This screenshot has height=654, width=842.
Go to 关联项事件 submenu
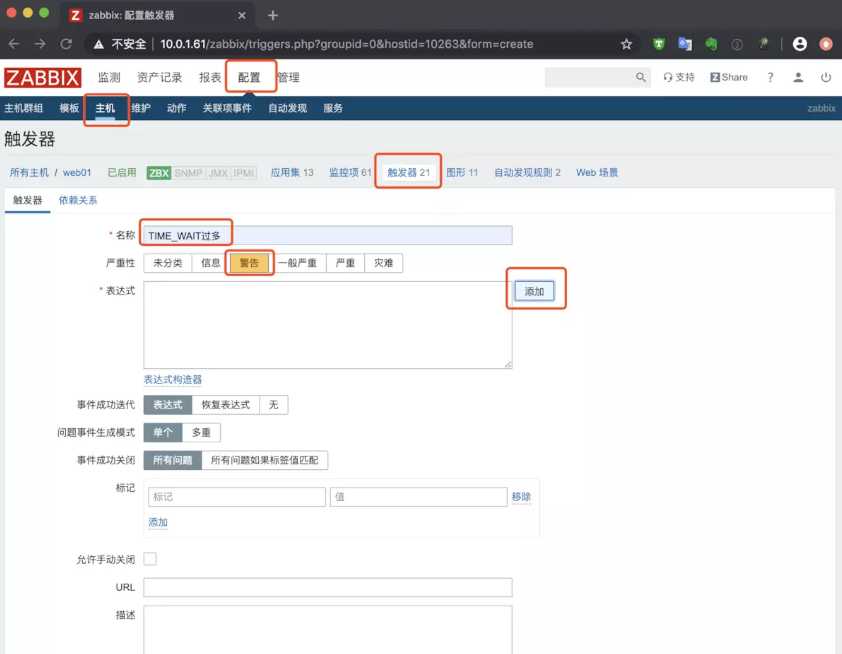pos(227,108)
